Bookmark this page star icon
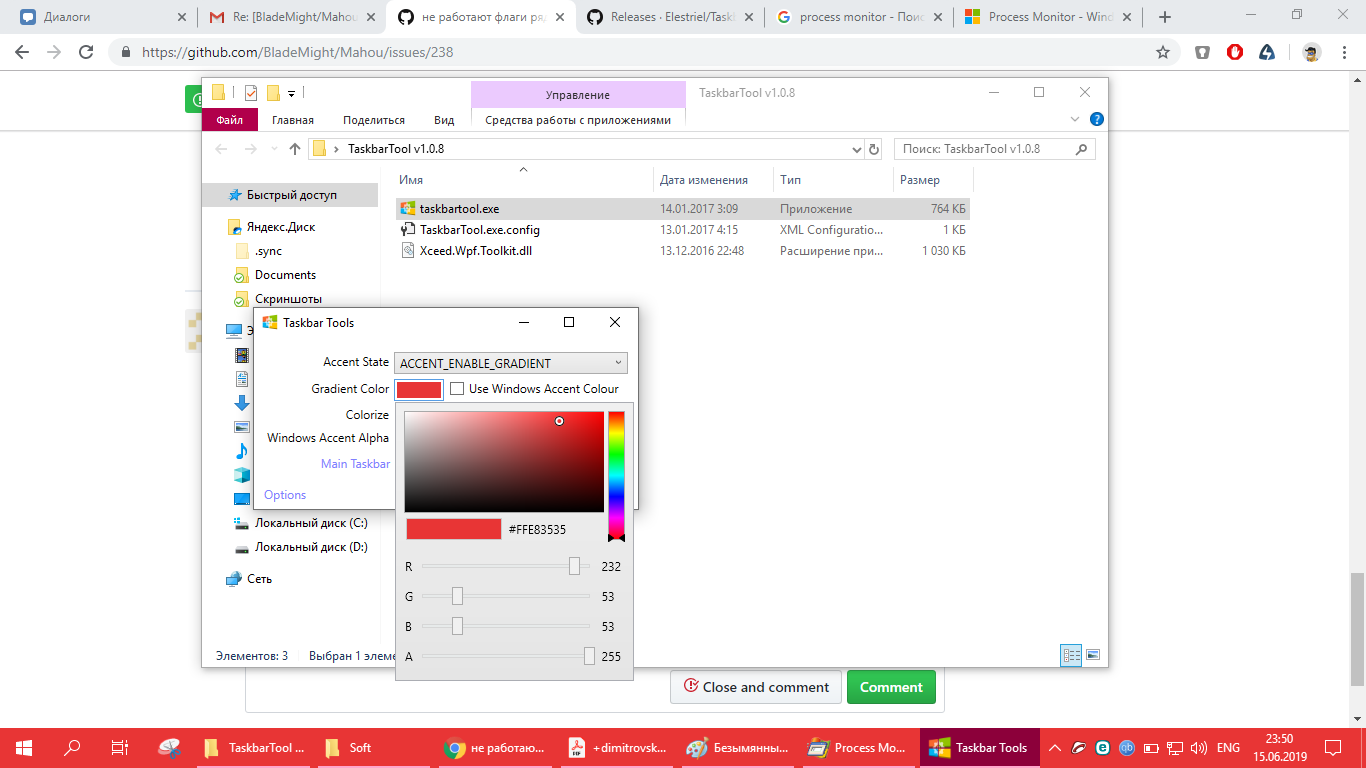The height and width of the screenshot is (768, 1366). click(1163, 52)
